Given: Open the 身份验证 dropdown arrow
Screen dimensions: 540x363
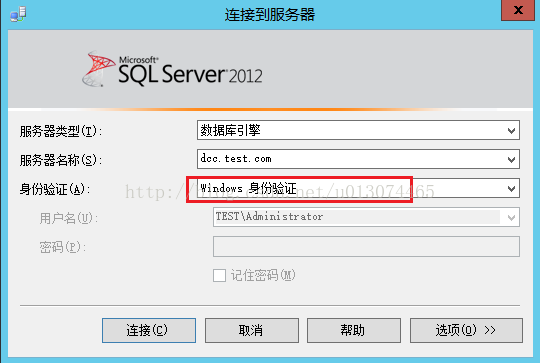Looking at the screenshot, I should (x=511, y=188).
